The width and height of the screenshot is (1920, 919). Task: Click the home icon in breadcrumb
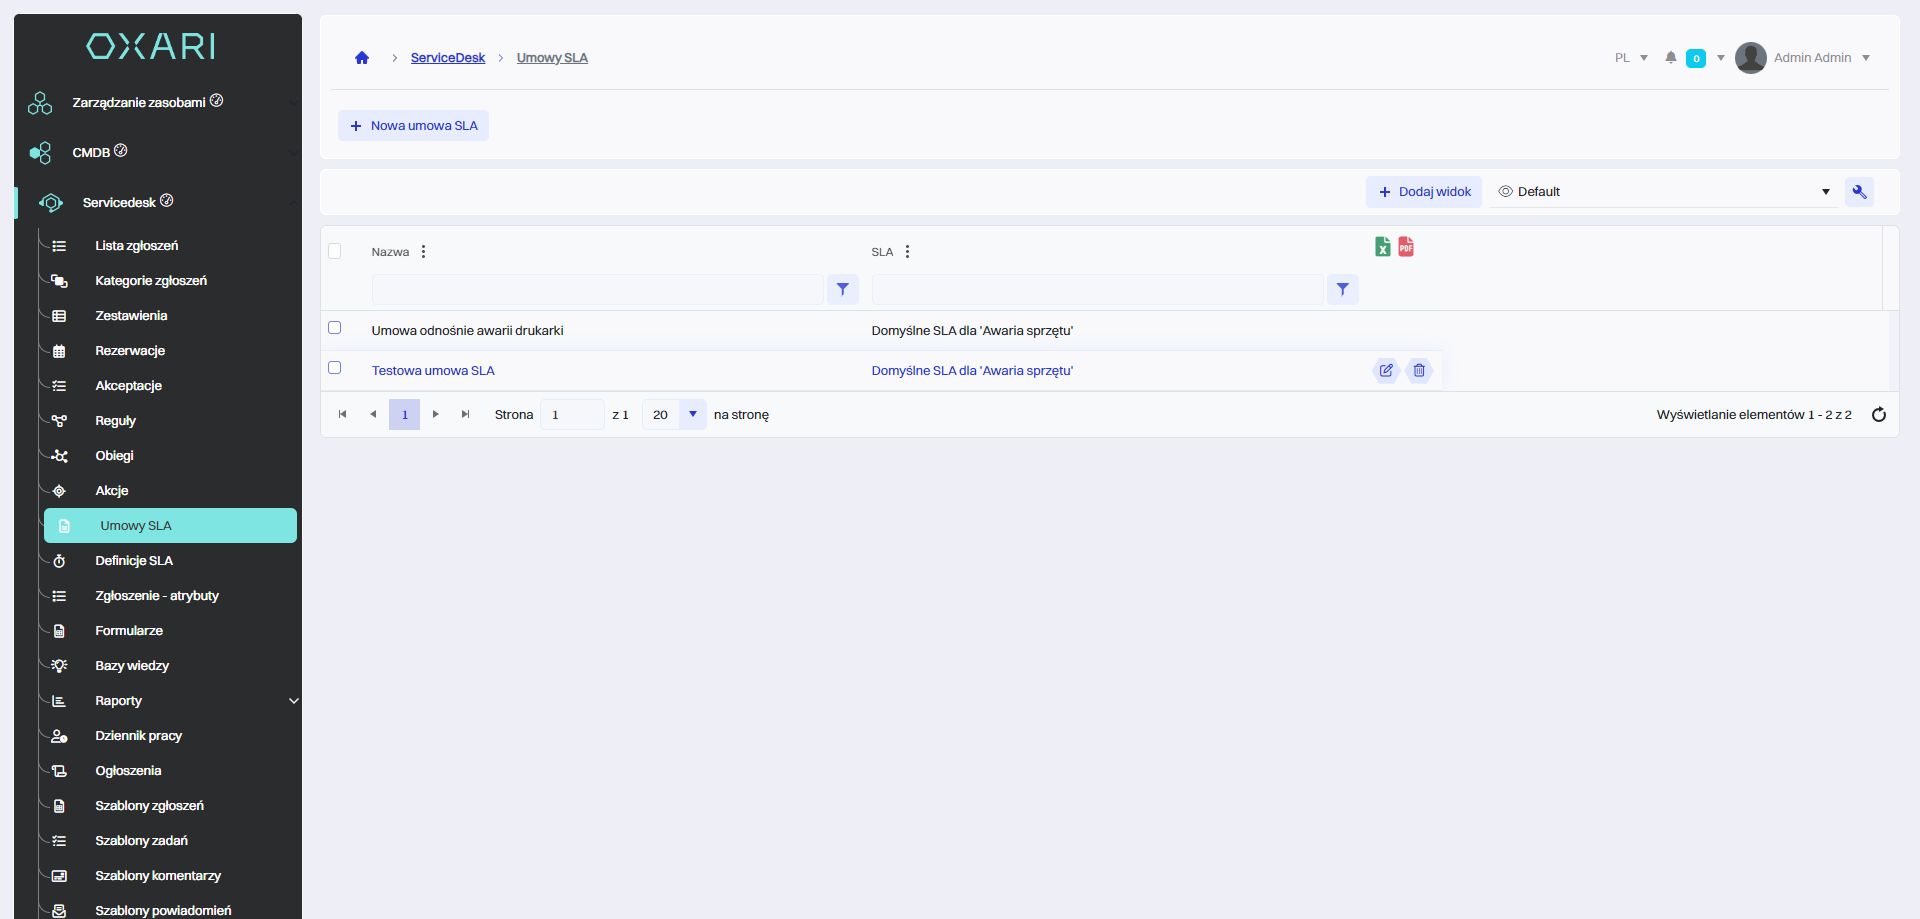pos(362,58)
